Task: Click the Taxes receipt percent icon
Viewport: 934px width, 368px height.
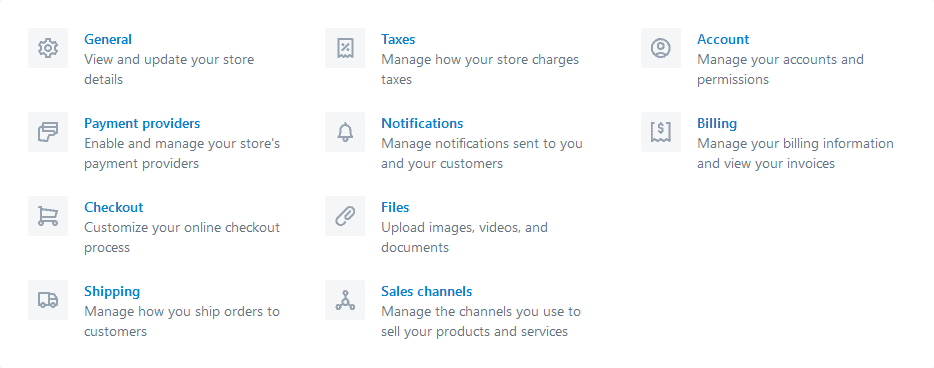Action: pos(345,48)
